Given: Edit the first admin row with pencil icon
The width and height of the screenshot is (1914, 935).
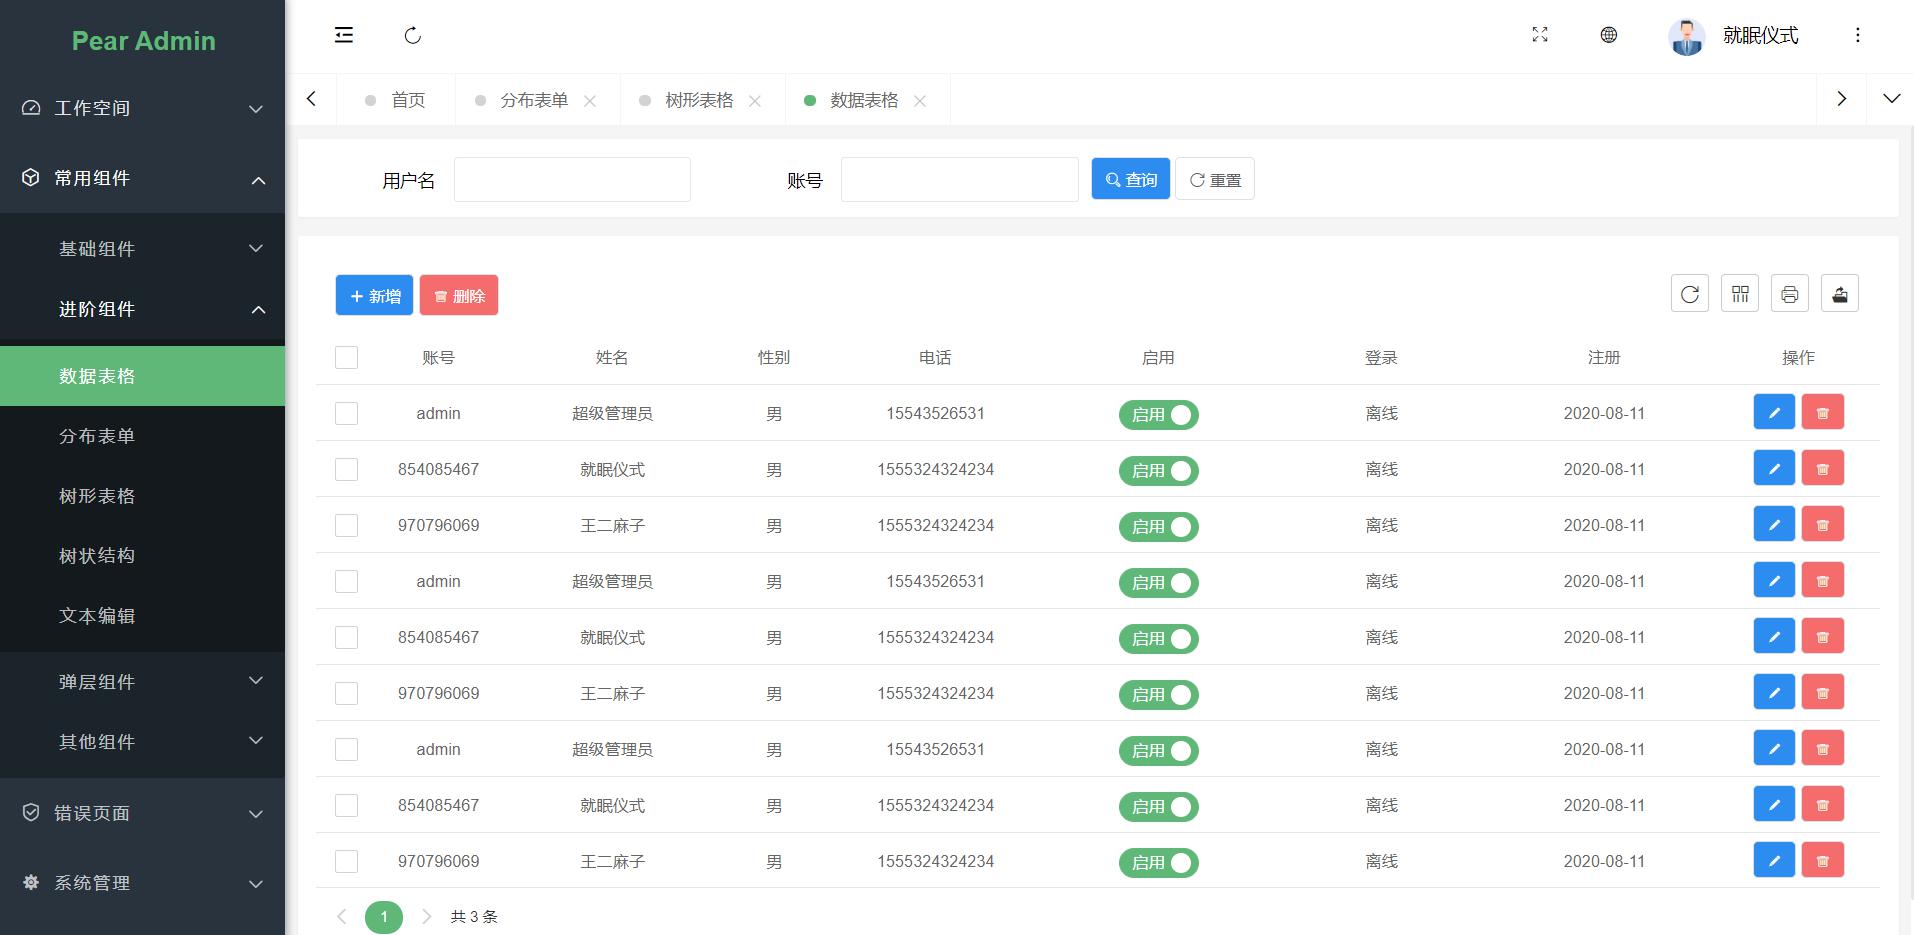Looking at the screenshot, I should pos(1774,412).
